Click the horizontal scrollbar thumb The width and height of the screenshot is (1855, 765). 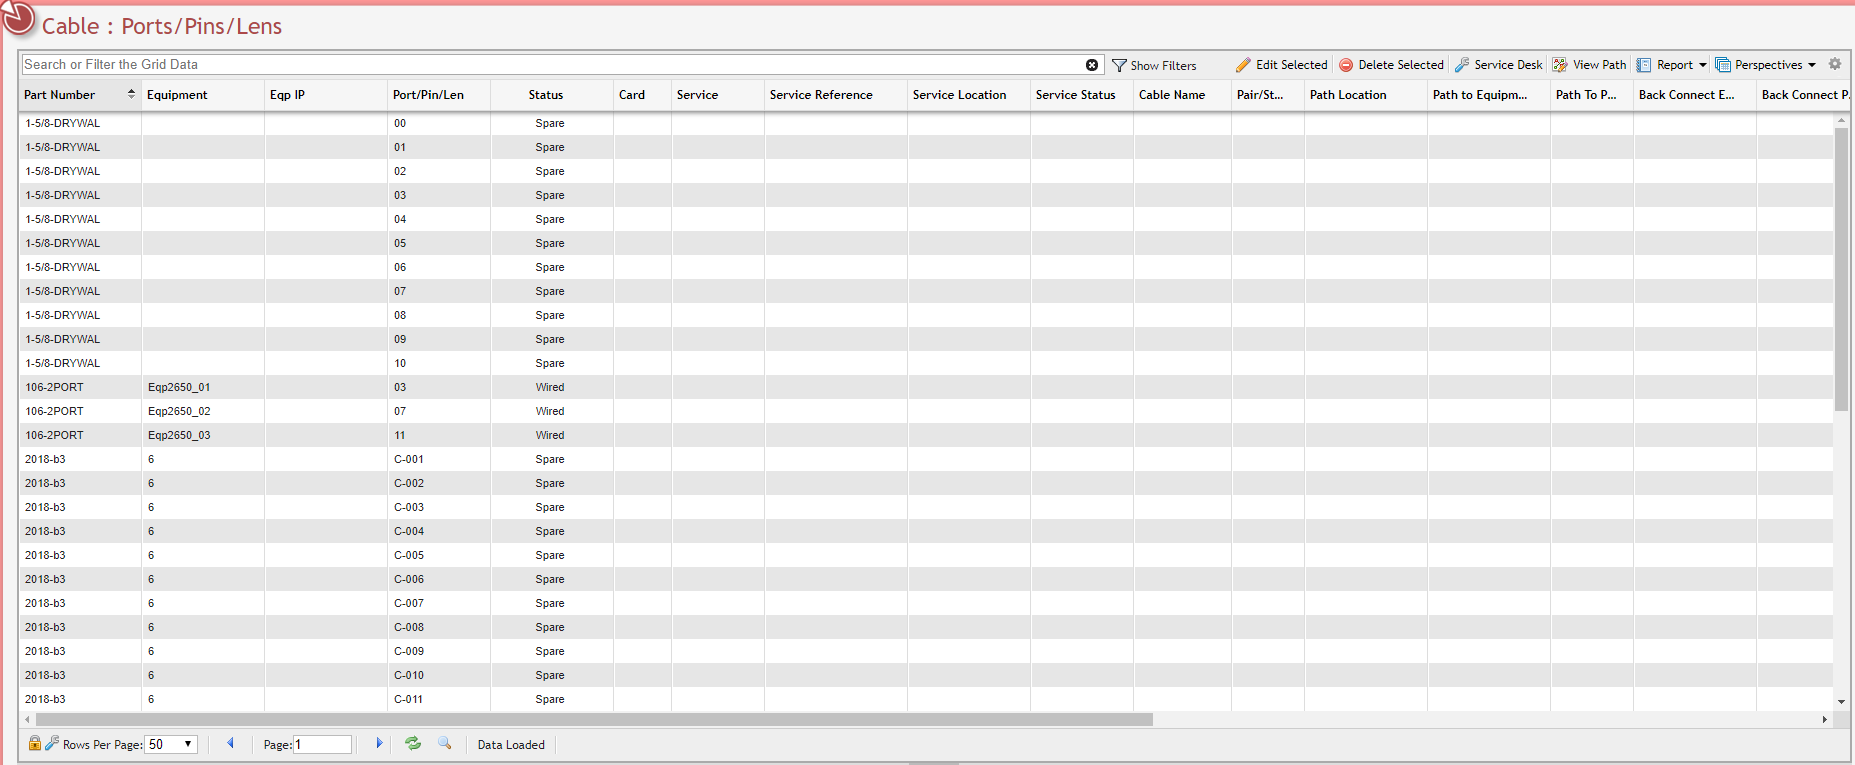point(594,720)
